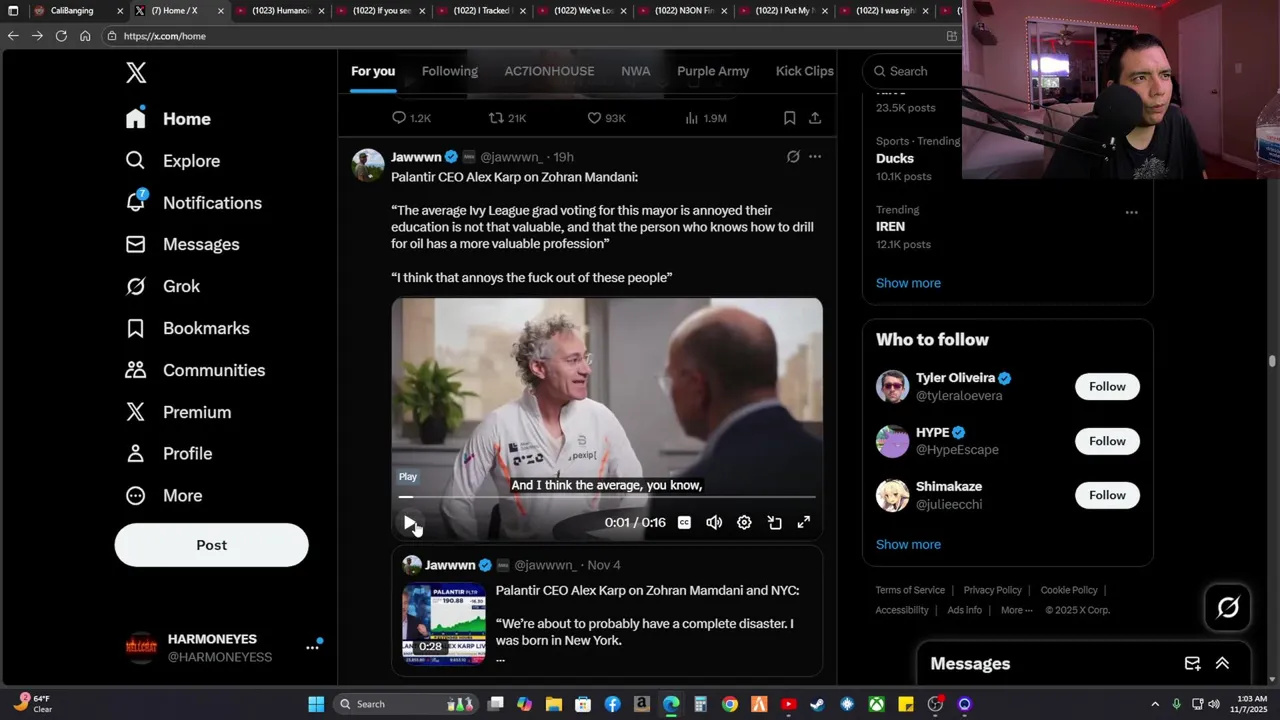Open quoted video thumbnail showing 0:28

[444, 624]
